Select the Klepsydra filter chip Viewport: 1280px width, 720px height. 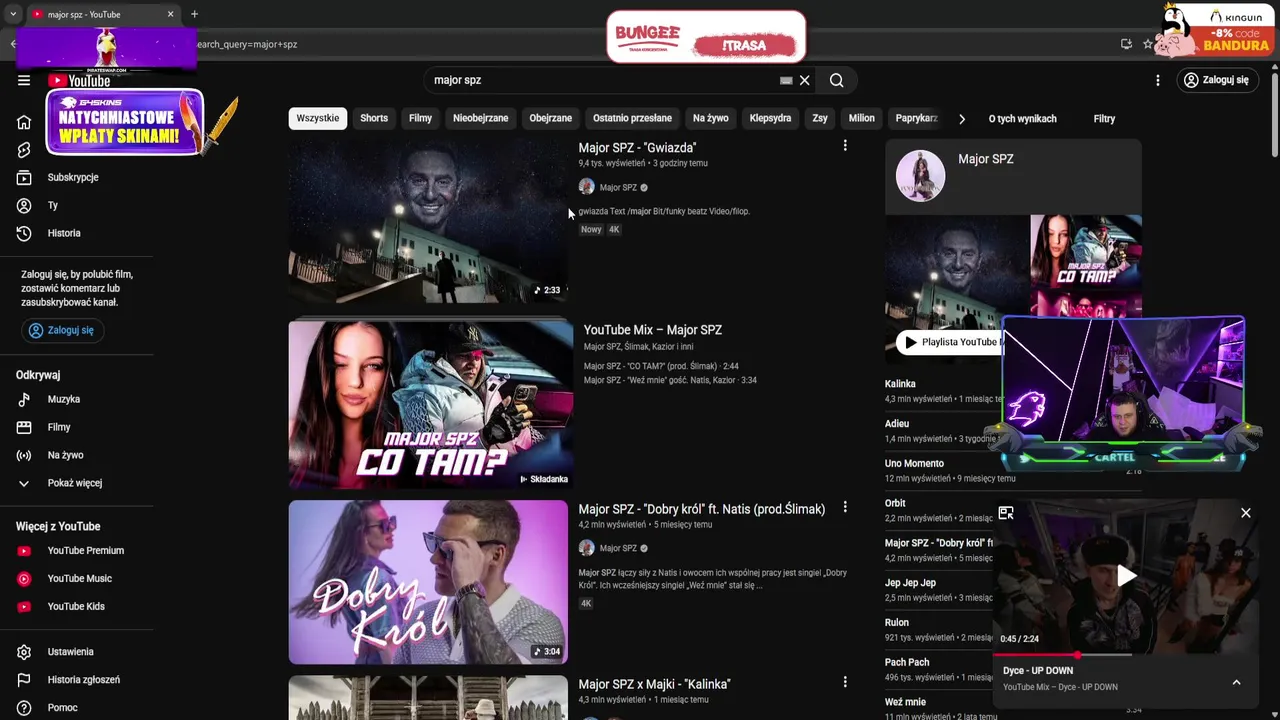point(770,118)
